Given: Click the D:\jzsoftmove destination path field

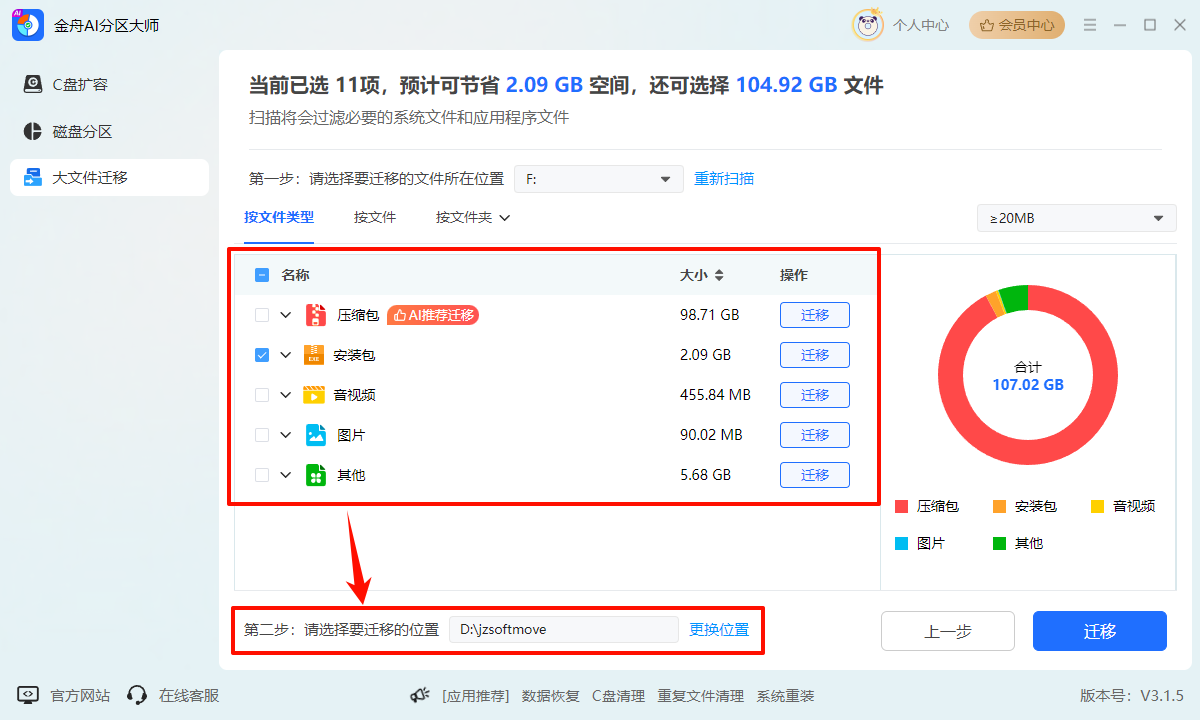Looking at the screenshot, I should click(x=563, y=630).
